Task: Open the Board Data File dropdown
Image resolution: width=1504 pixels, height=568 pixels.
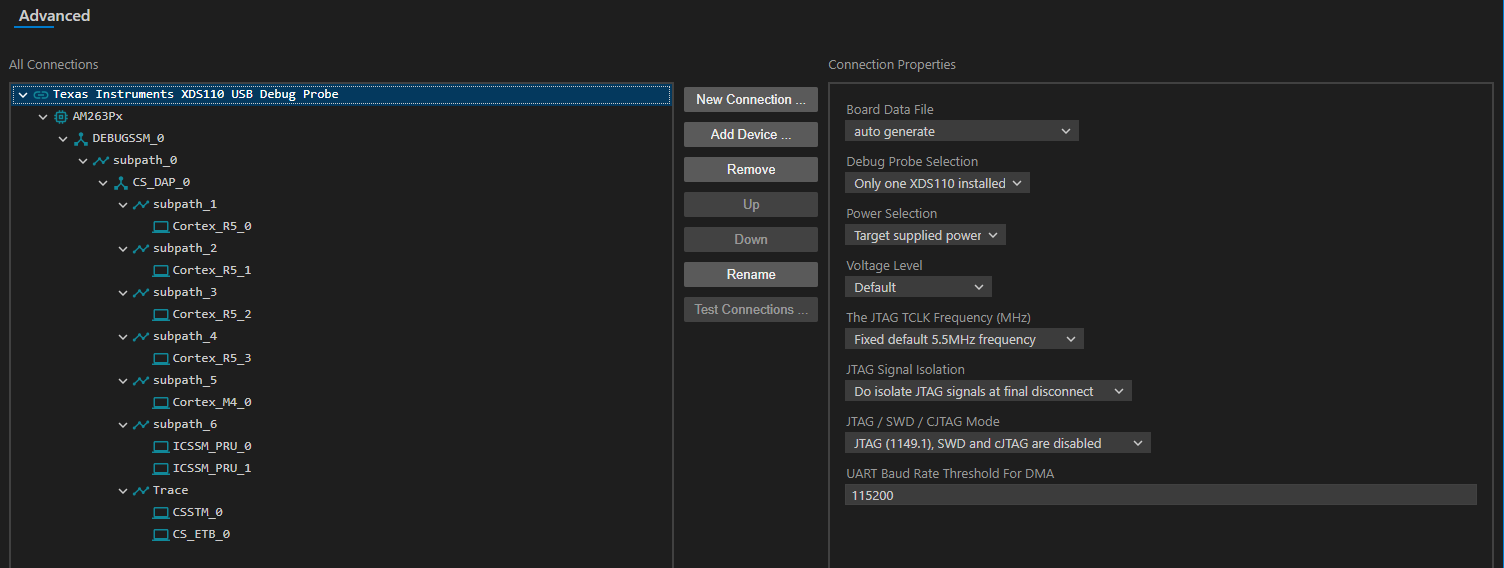Action: click(x=961, y=131)
